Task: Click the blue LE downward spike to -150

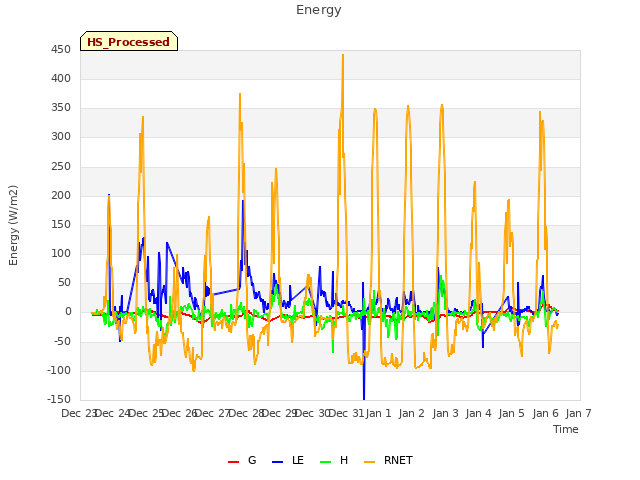Action: coord(364,398)
